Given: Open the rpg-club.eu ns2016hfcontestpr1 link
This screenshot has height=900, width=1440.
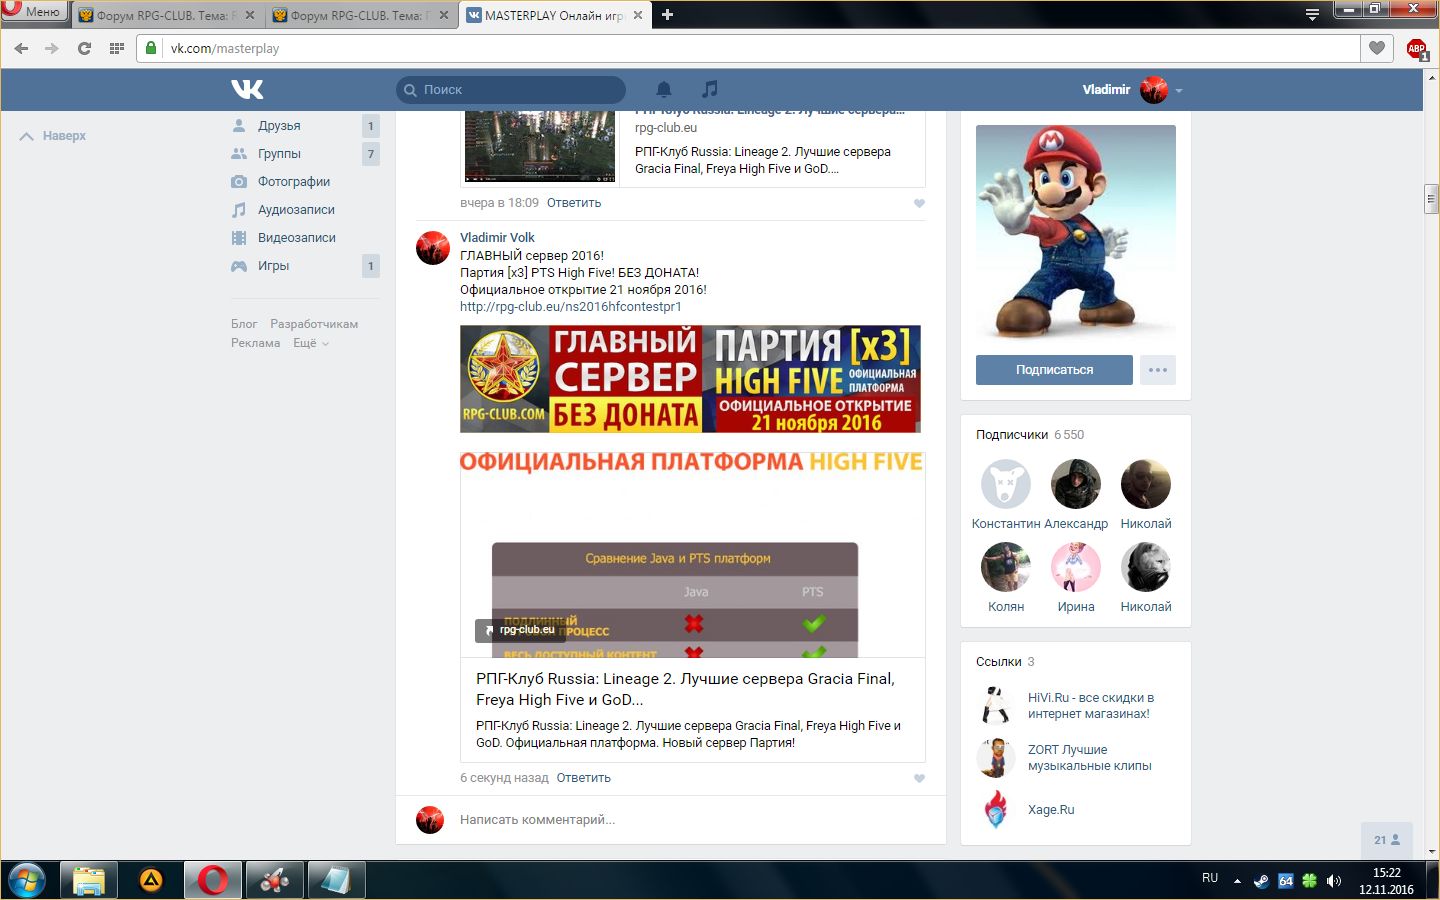Looking at the screenshot, I should point(570,307).
